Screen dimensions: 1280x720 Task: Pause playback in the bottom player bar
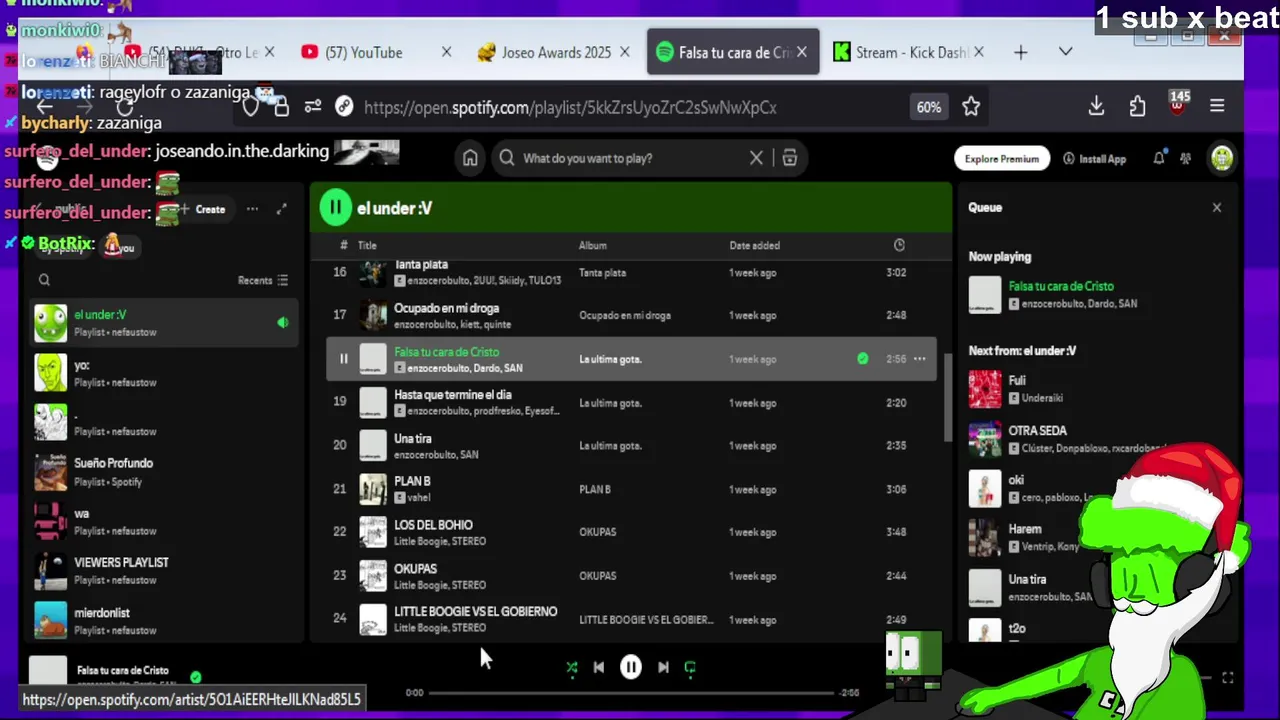tap(630, 667)
